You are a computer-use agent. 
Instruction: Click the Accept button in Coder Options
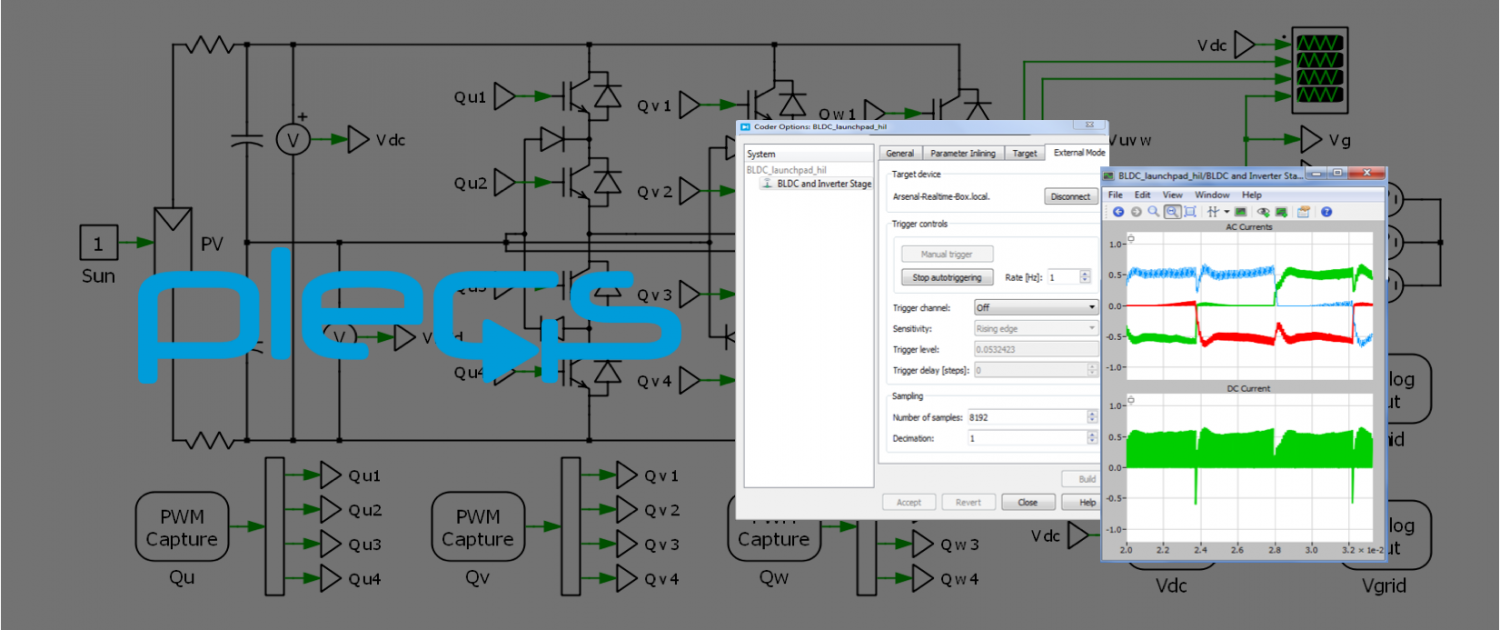[909, 502]
